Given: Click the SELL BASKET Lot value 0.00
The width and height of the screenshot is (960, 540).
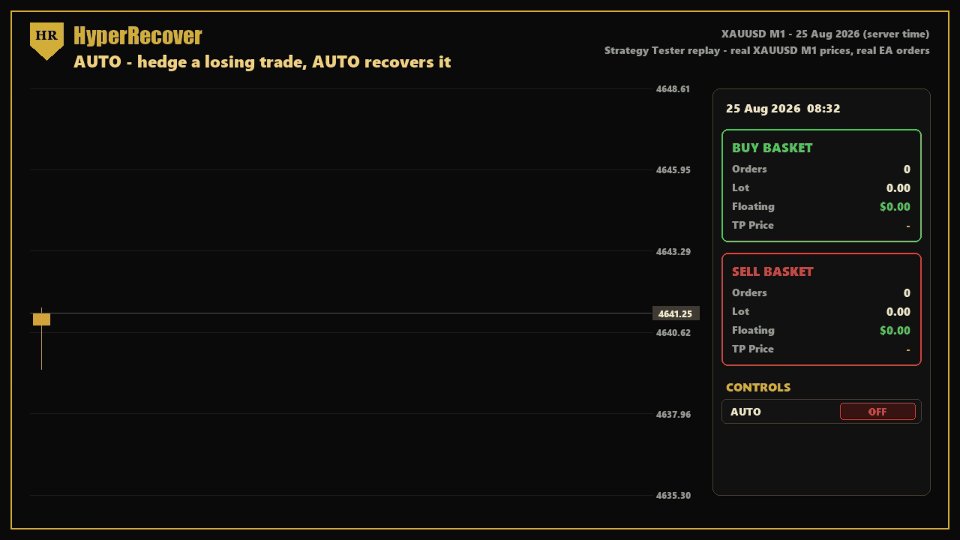Looking at the screenshot, I should click(898, 312).
